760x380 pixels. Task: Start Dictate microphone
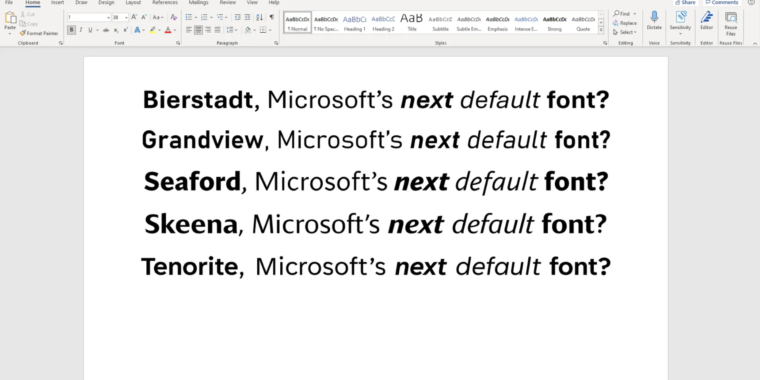pyautogui.click(x=654, y=20)
